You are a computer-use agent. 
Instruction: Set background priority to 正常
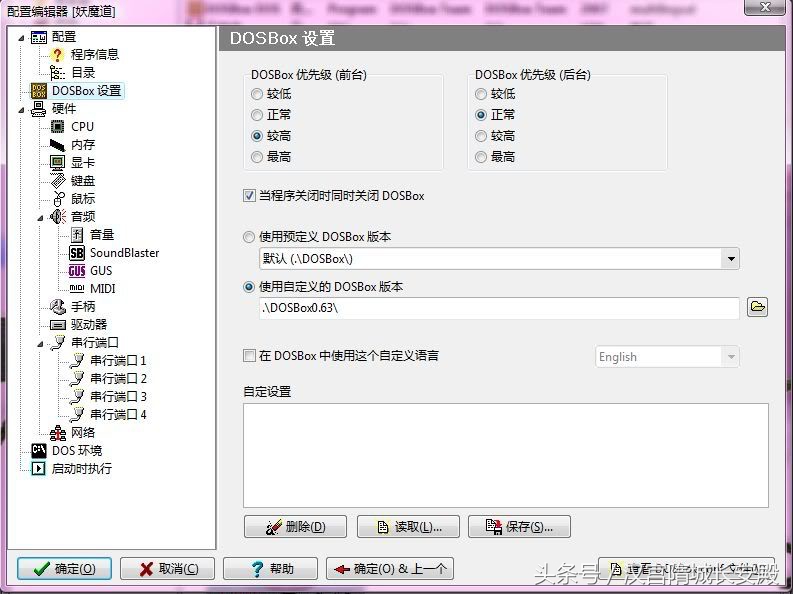(481, 115)
